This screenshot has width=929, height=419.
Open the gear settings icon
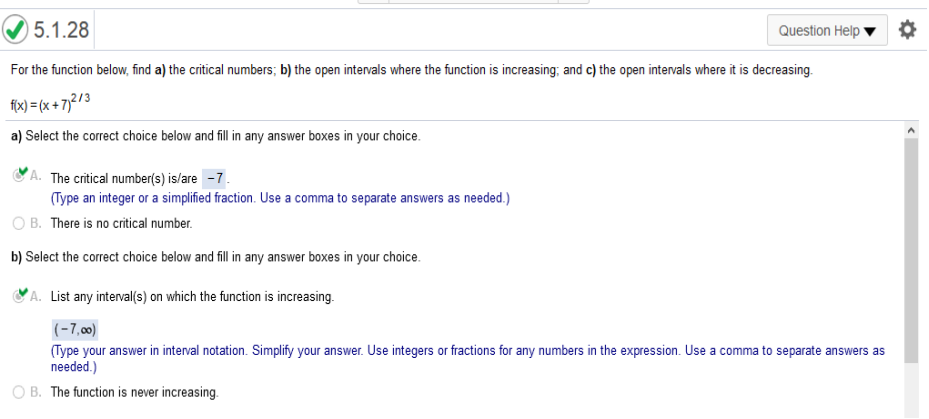[x=907, y=30]
